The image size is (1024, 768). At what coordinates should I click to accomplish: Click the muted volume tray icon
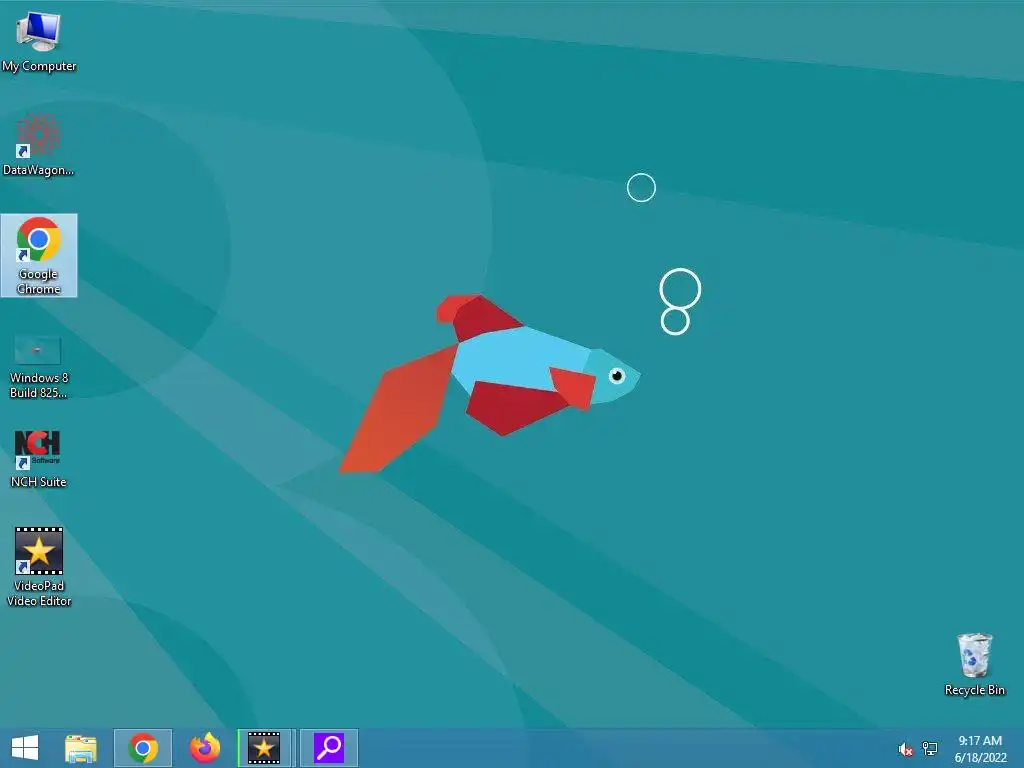click(x=905, y=749)
